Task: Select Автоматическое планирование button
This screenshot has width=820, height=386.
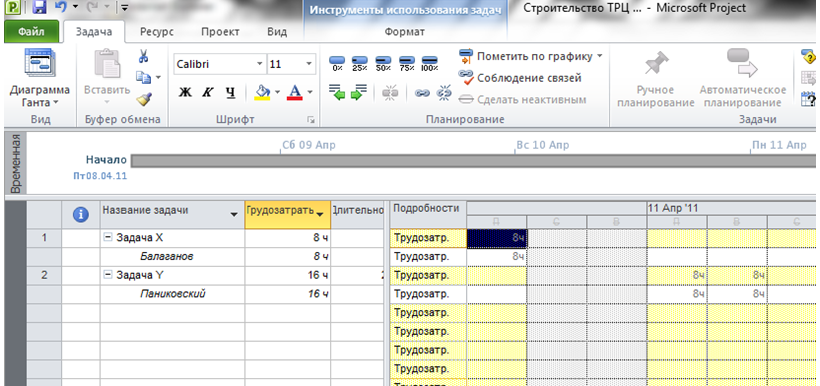Action: tap(743, 79)
